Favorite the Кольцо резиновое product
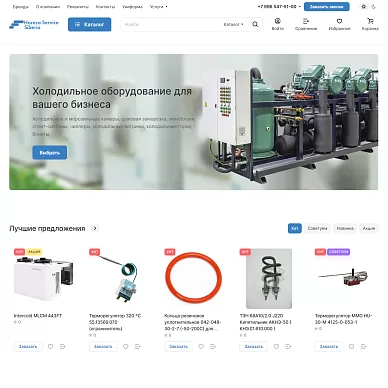This screenshot has width=388, height=388. click(201, 347)
